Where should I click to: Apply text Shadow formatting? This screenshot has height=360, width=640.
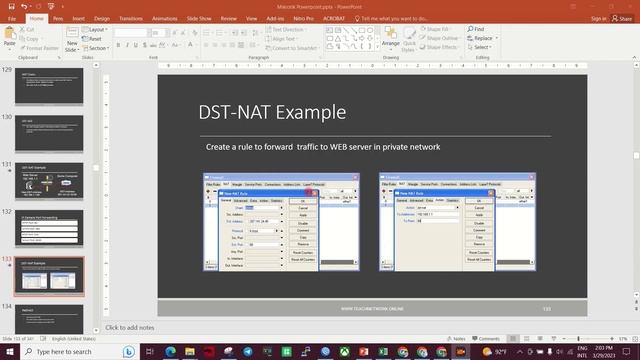(x=144, y=45)
